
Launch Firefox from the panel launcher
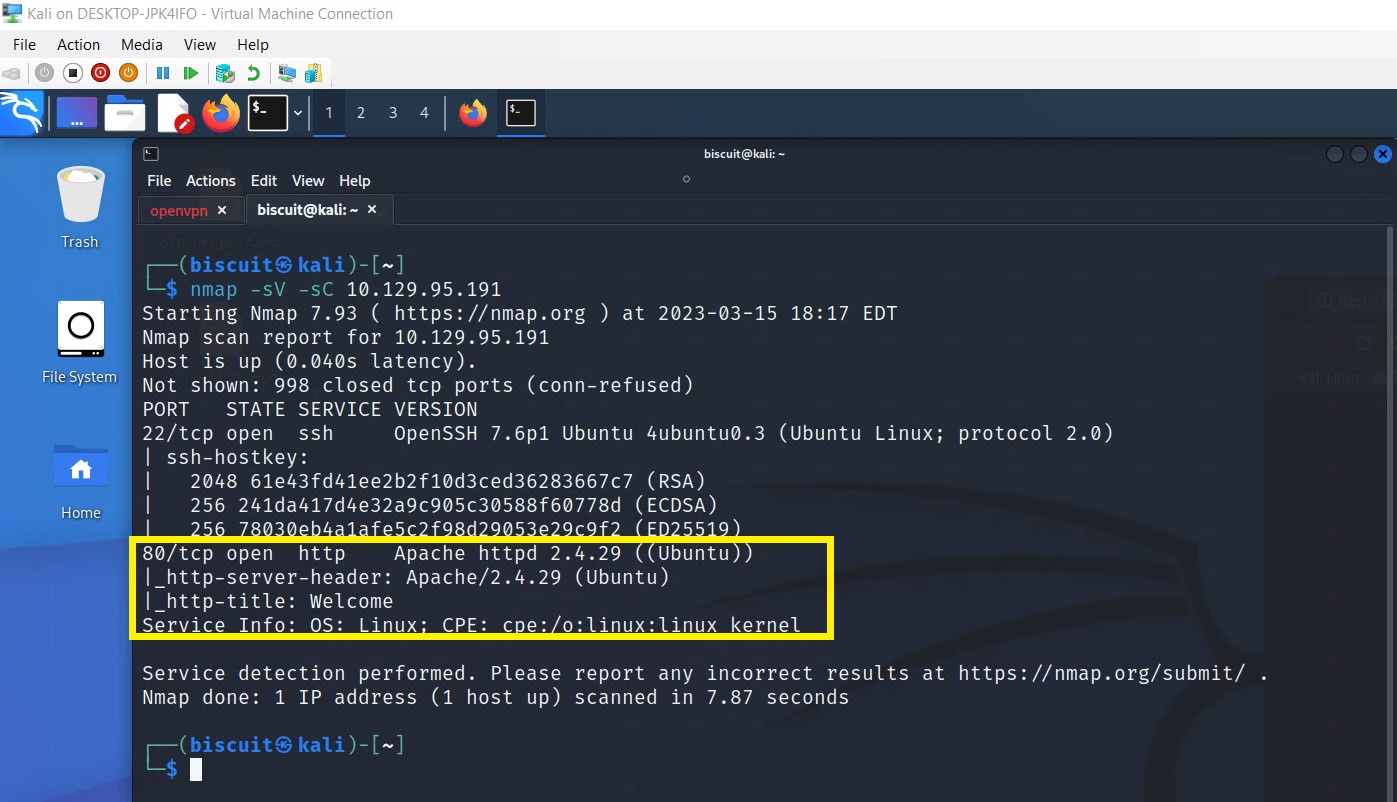point(221,113)
